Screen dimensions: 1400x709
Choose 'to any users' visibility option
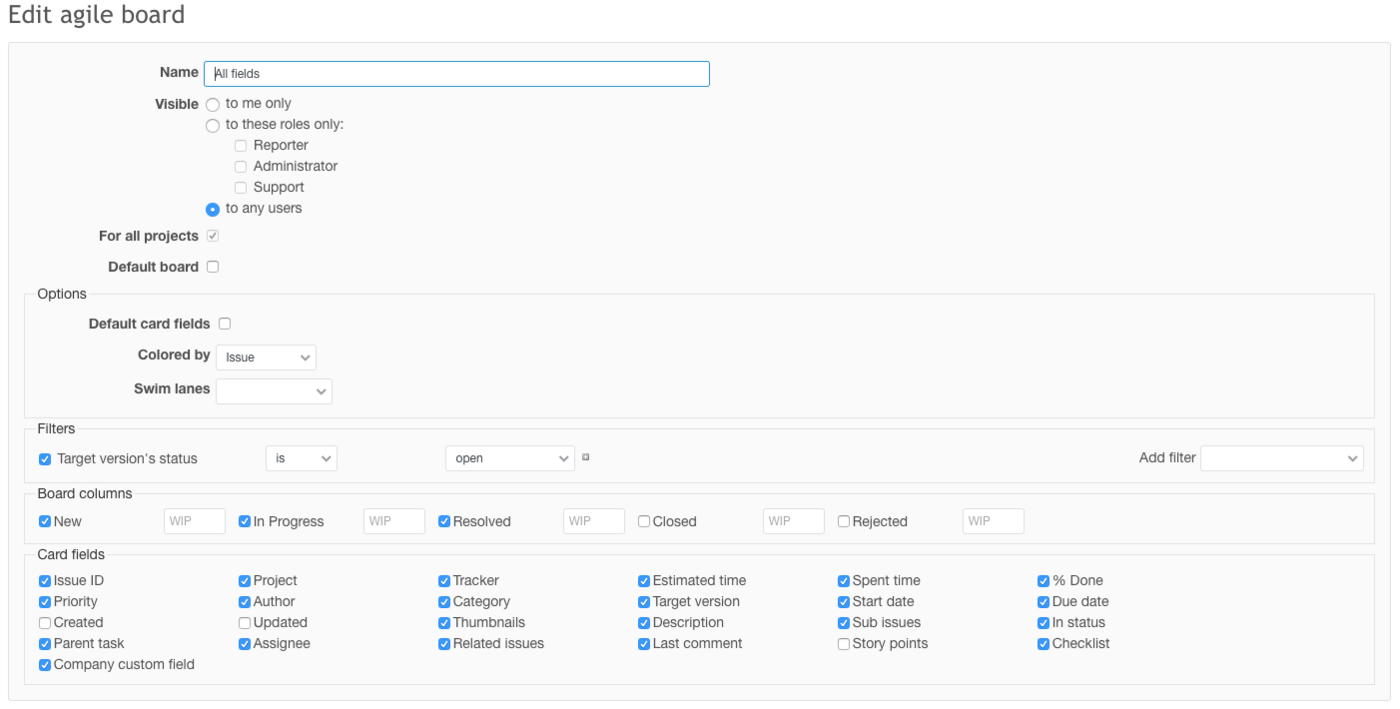(213, 210)
